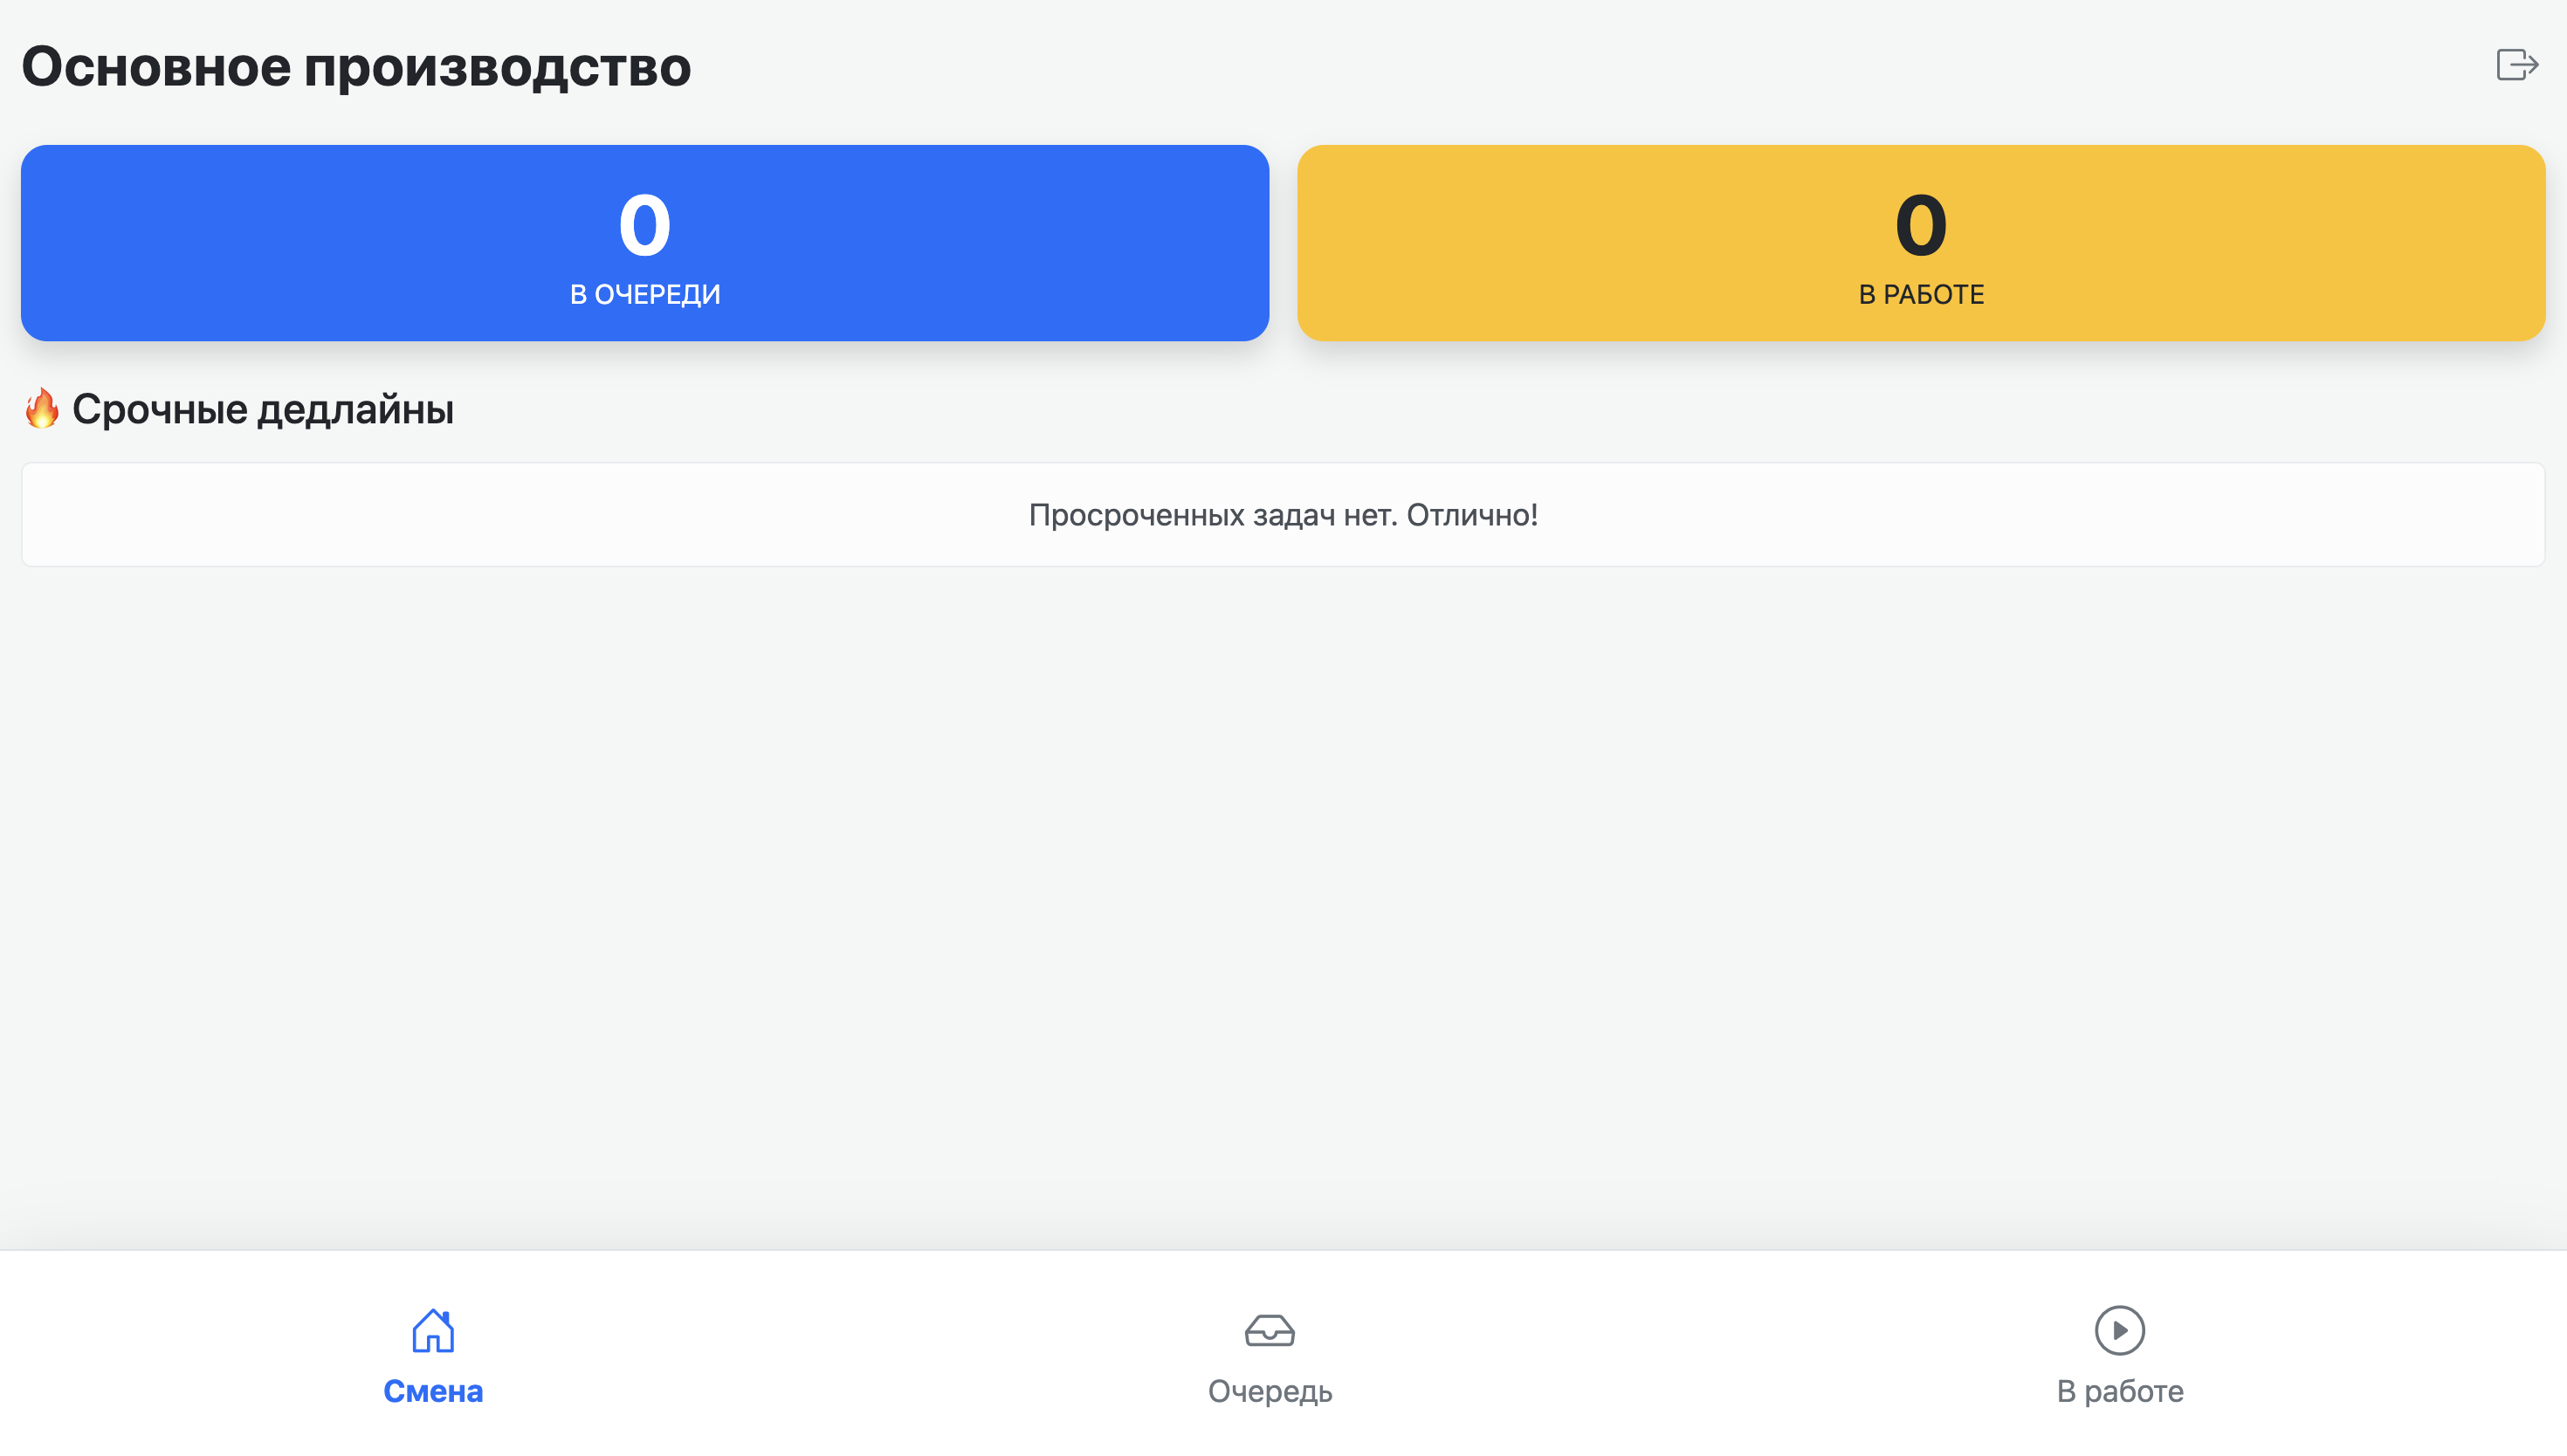Click the circled play icon in the navbar

tap(2119, 1330)
